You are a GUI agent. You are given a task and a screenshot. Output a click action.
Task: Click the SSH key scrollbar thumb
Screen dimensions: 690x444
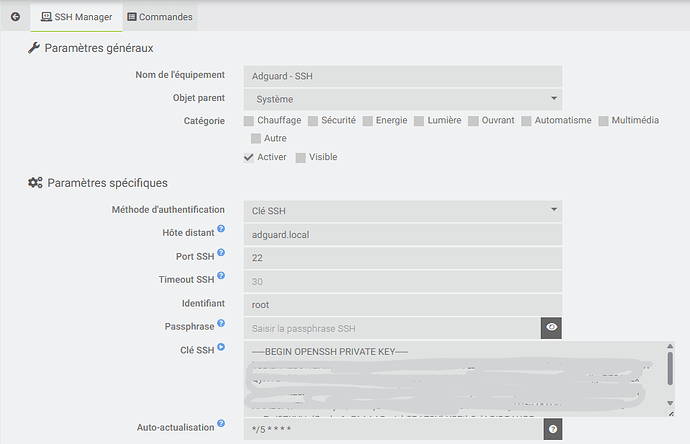tap(670, 368)
